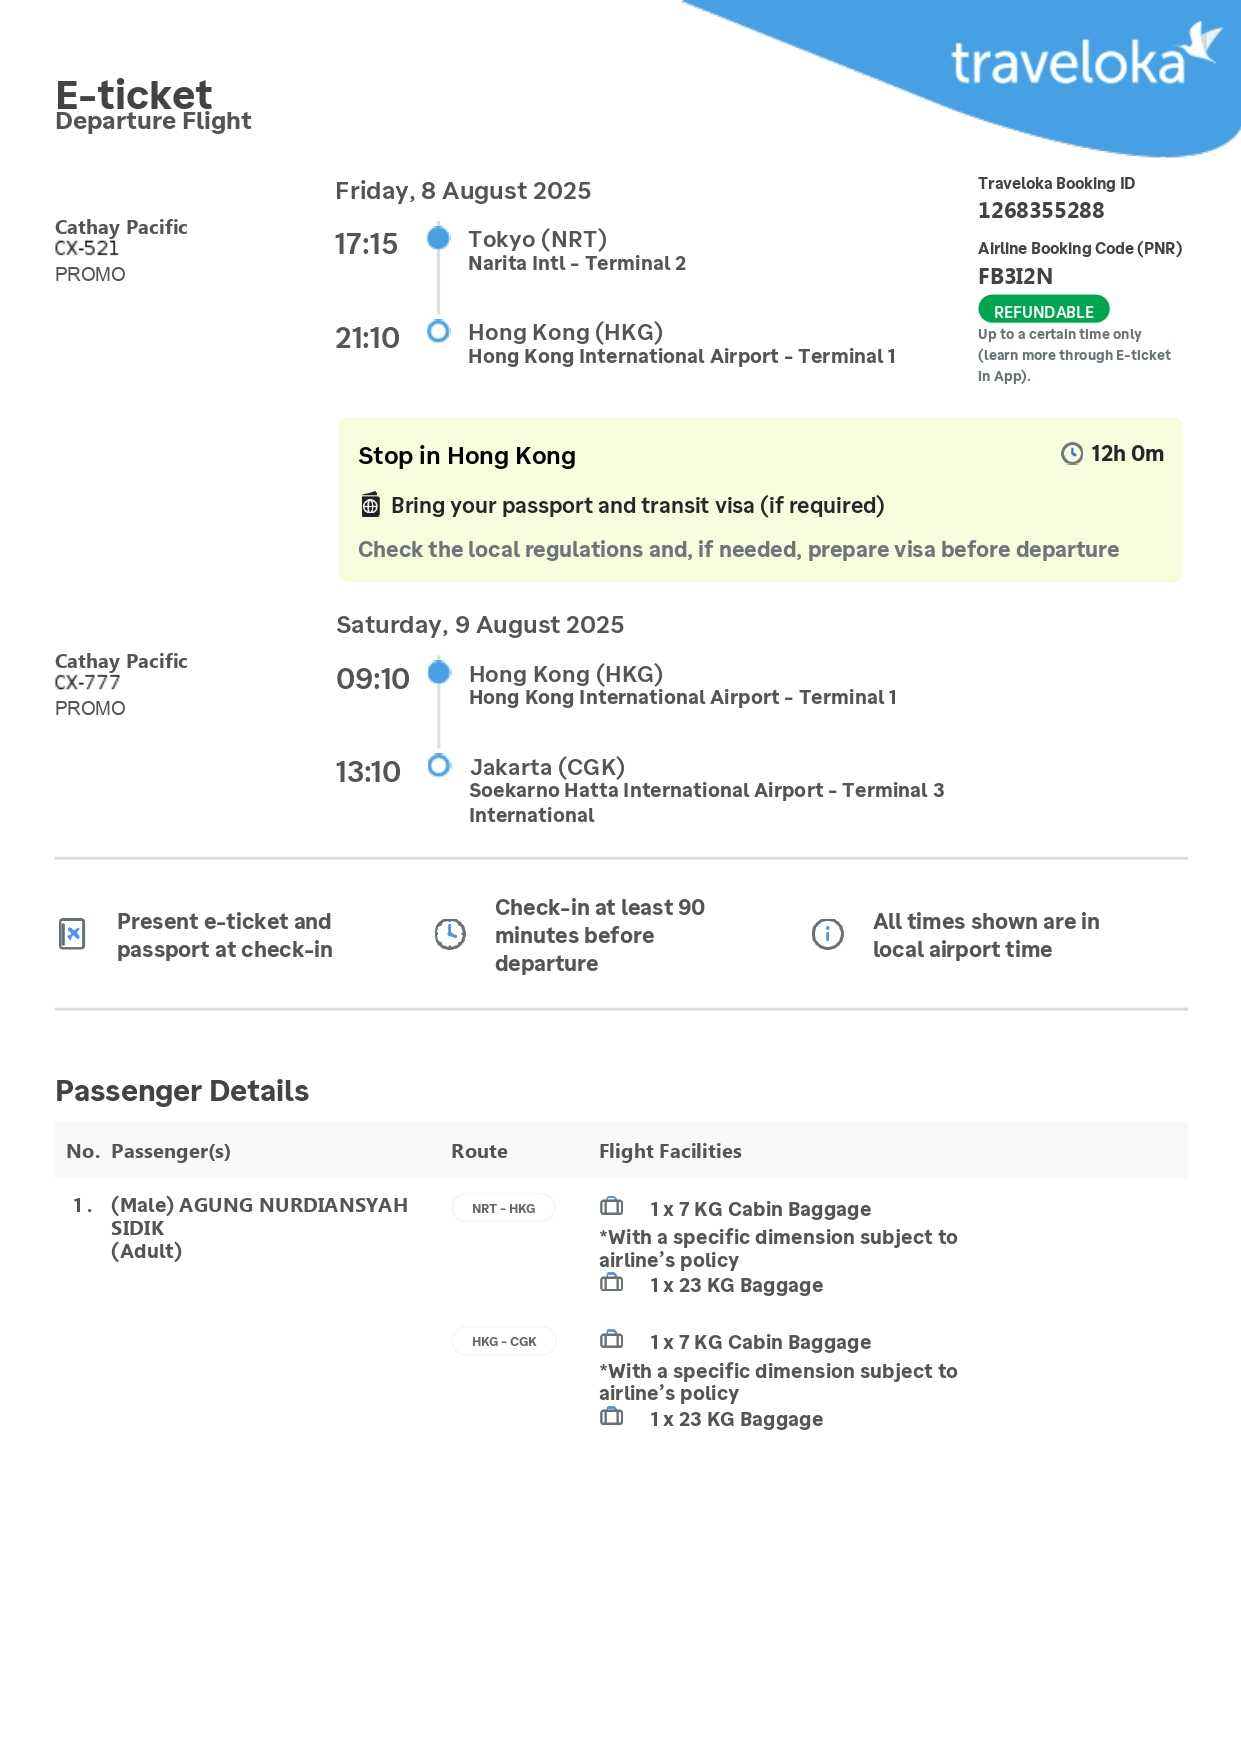Click the clock icon beside check-in reminder
This screenshot has height=1754, width=1241.
click(x=450, y=934)
